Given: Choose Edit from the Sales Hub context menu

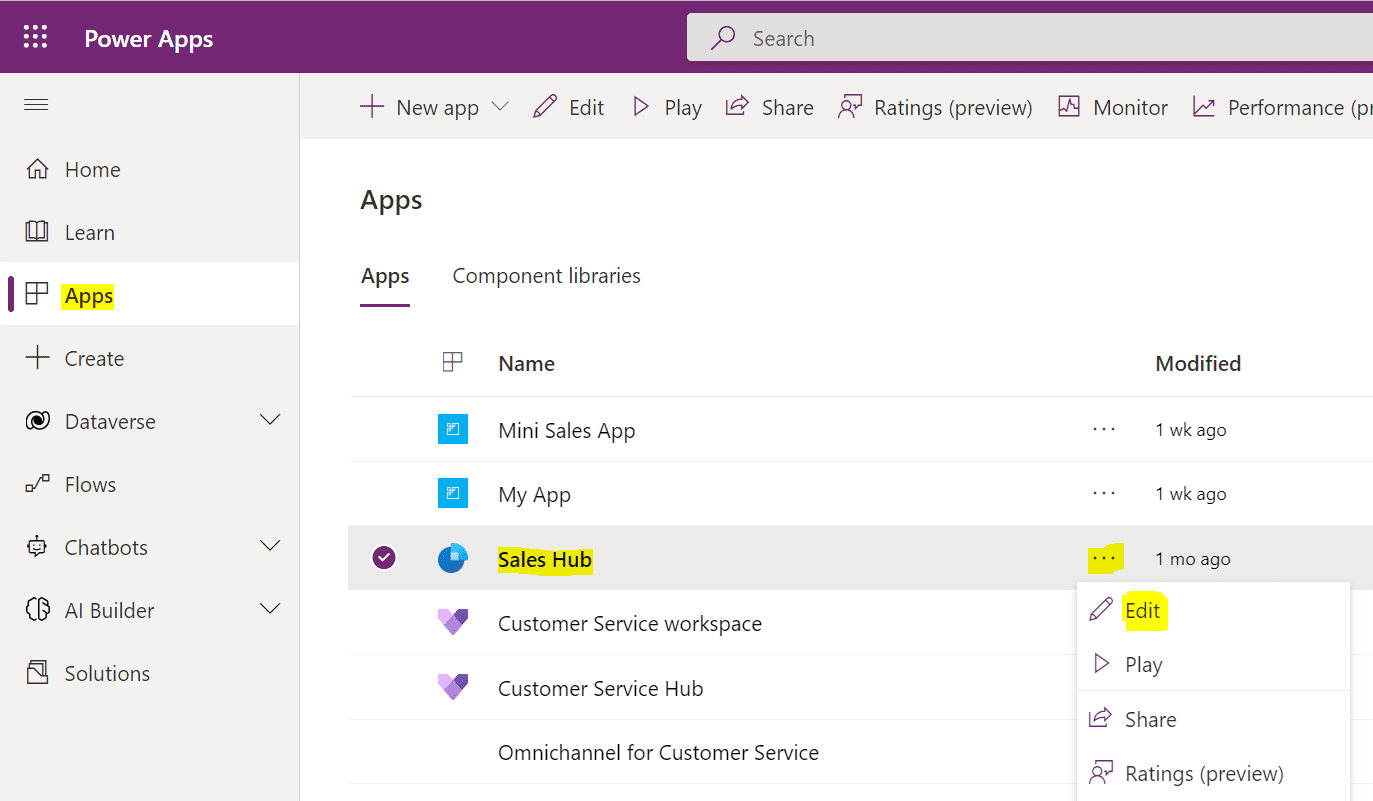Looking at the screenshot, I should point(1213,610).
